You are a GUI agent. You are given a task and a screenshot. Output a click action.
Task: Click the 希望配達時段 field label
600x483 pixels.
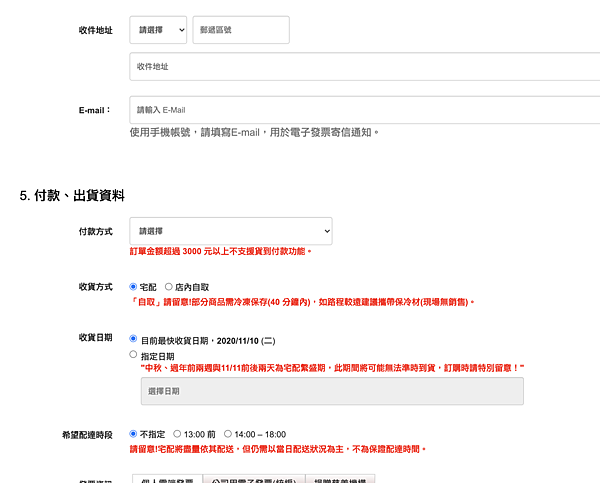point(87,435)
